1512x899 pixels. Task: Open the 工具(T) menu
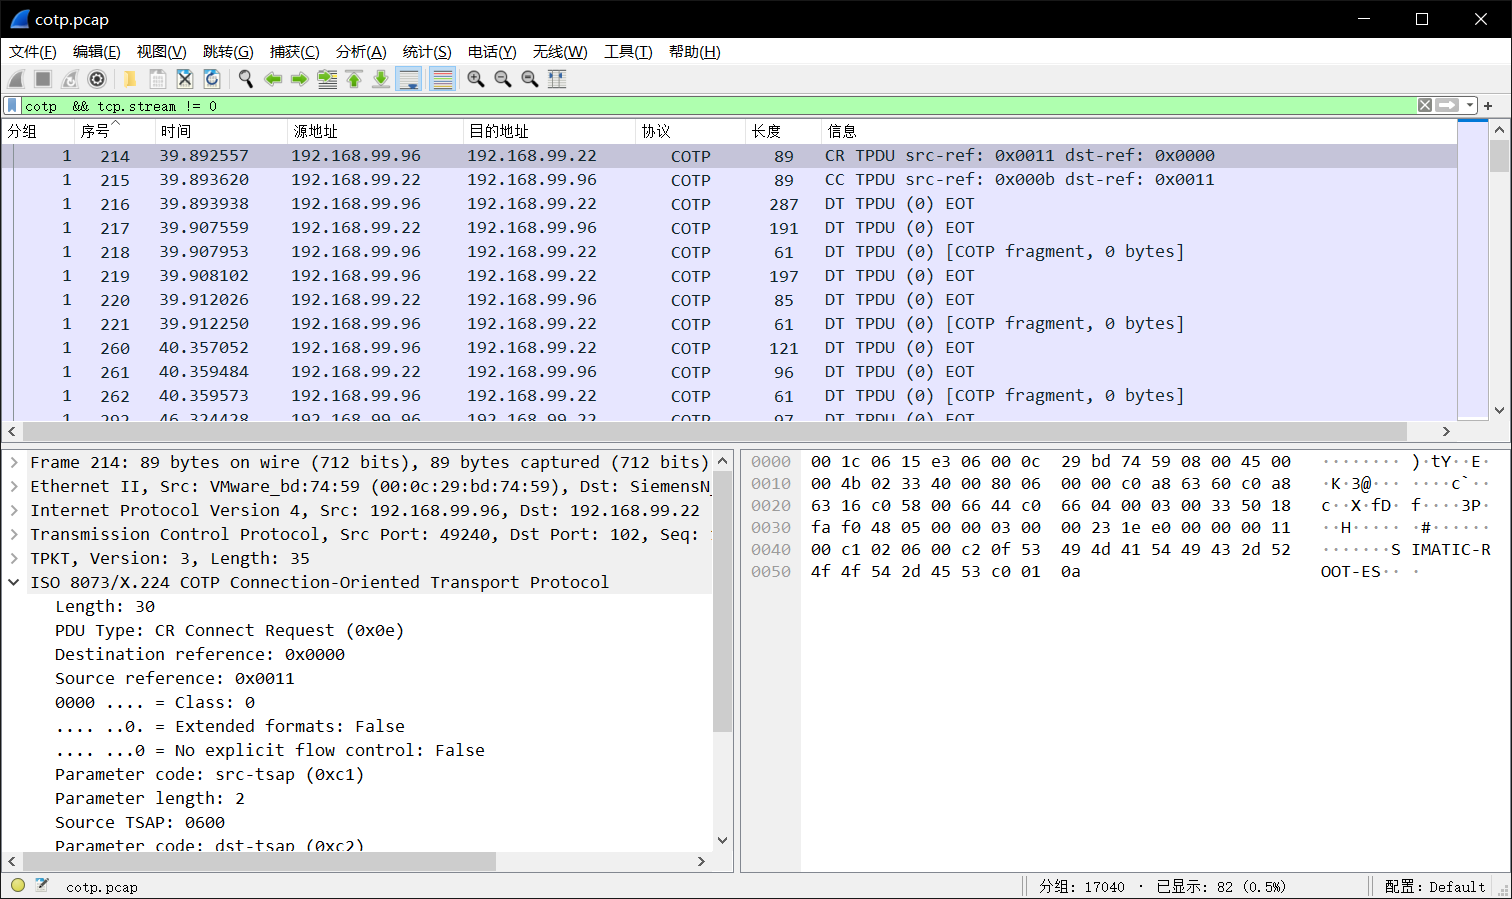click(628, 52)
